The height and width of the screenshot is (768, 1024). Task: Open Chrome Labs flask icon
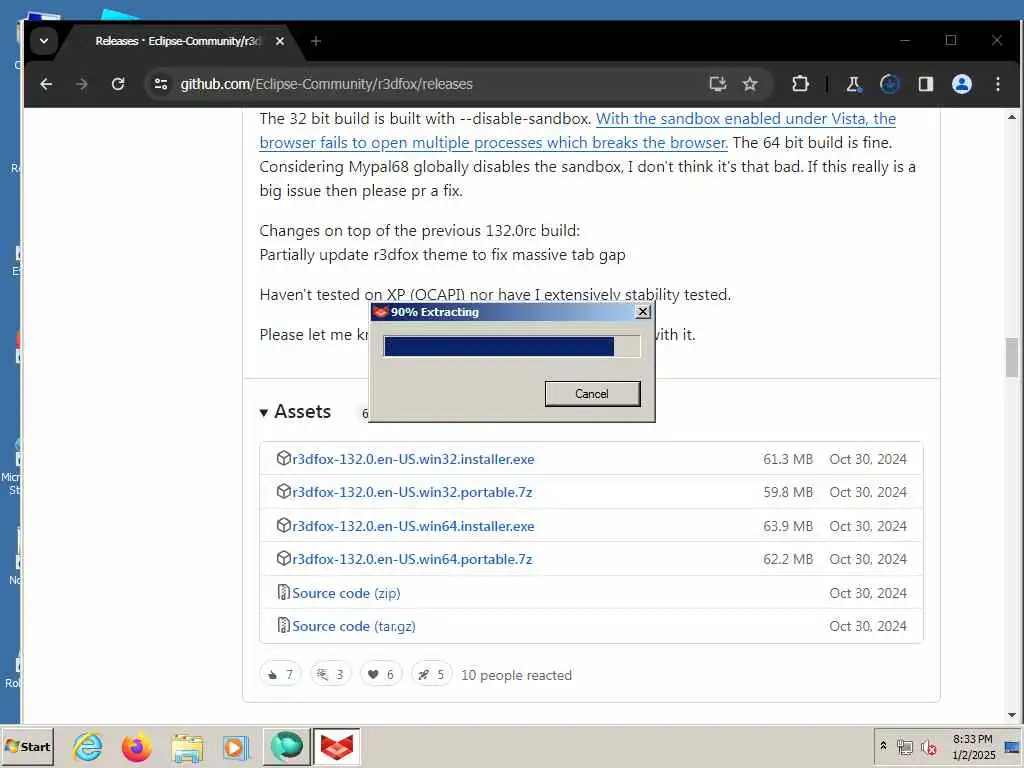point(854,84)
